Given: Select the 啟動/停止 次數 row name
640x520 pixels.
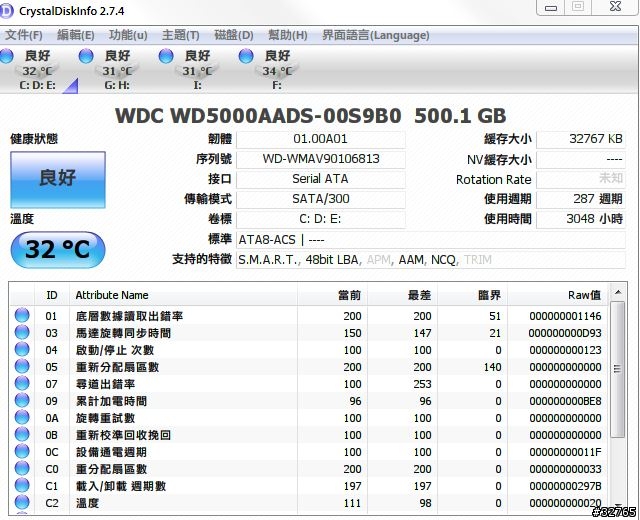Looking at the screenshot, I should click(115, 350).
